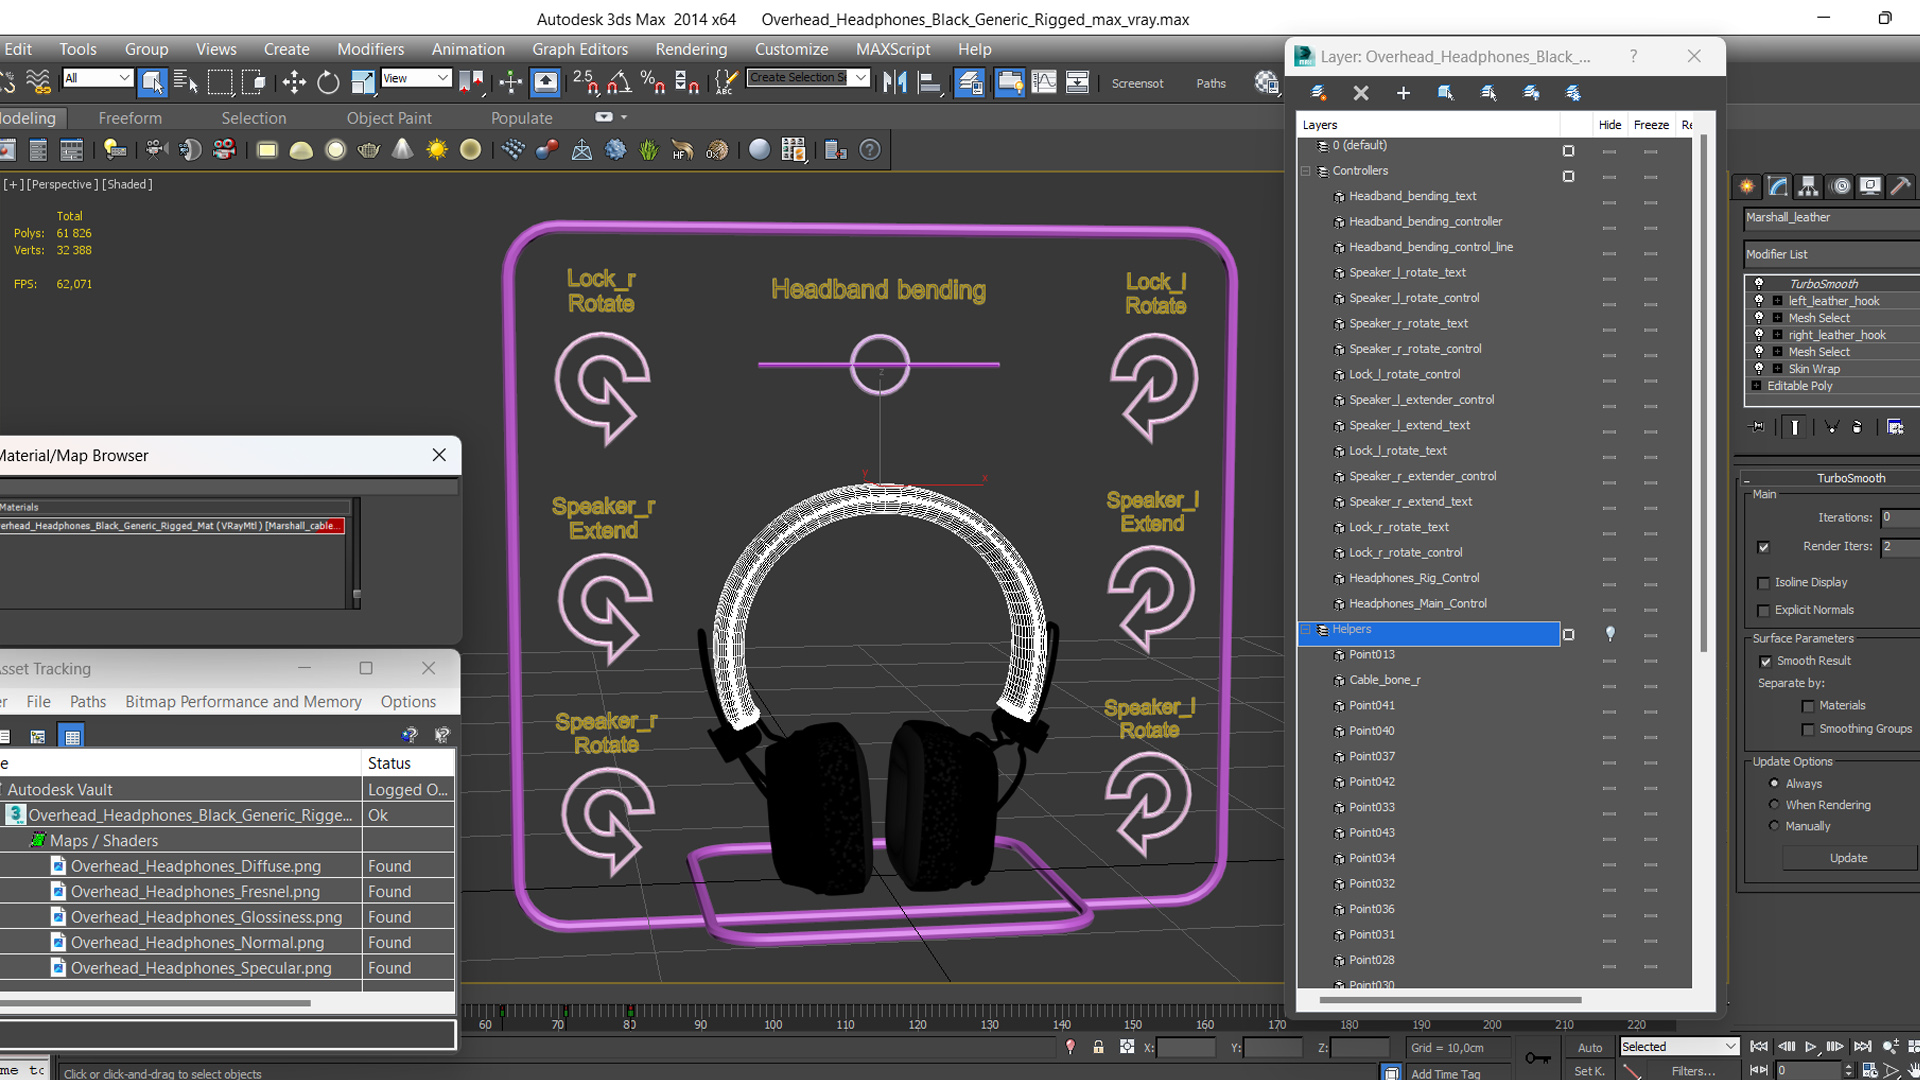Check Separate by Materials option
Screen dimensions: 1920x1080
coord(1808,706)
